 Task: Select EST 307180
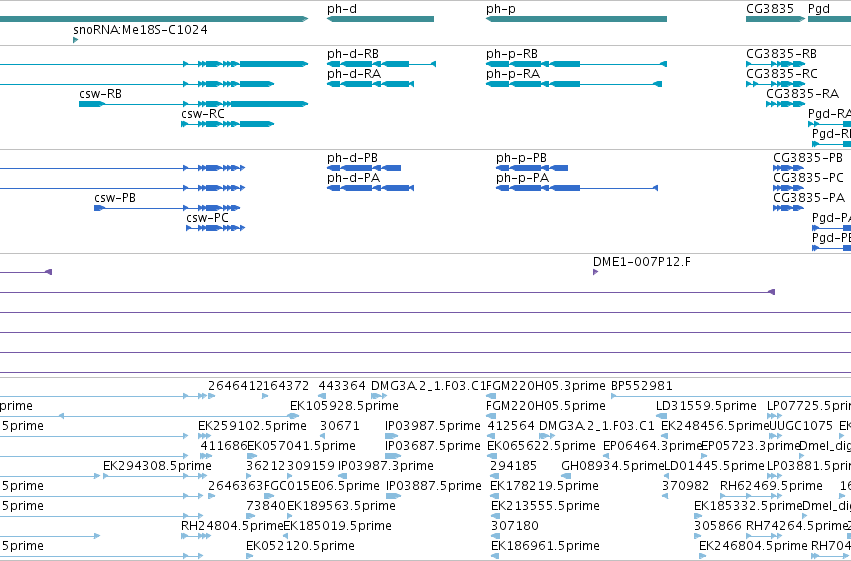pyautogui.click(x=515, y=526)
